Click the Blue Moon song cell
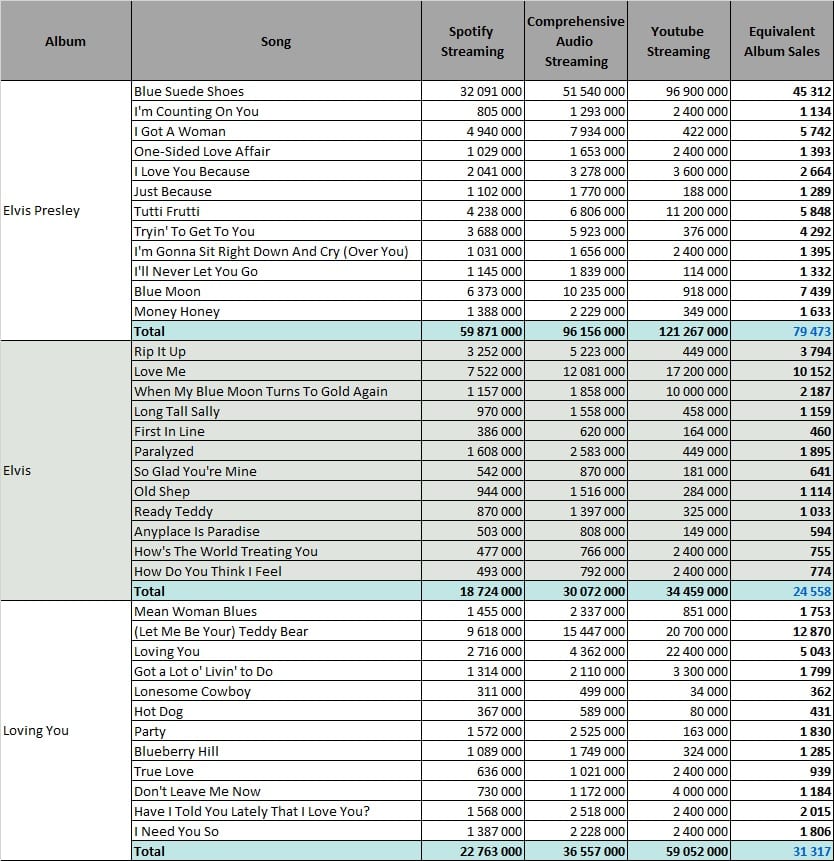 click(276, 292)
